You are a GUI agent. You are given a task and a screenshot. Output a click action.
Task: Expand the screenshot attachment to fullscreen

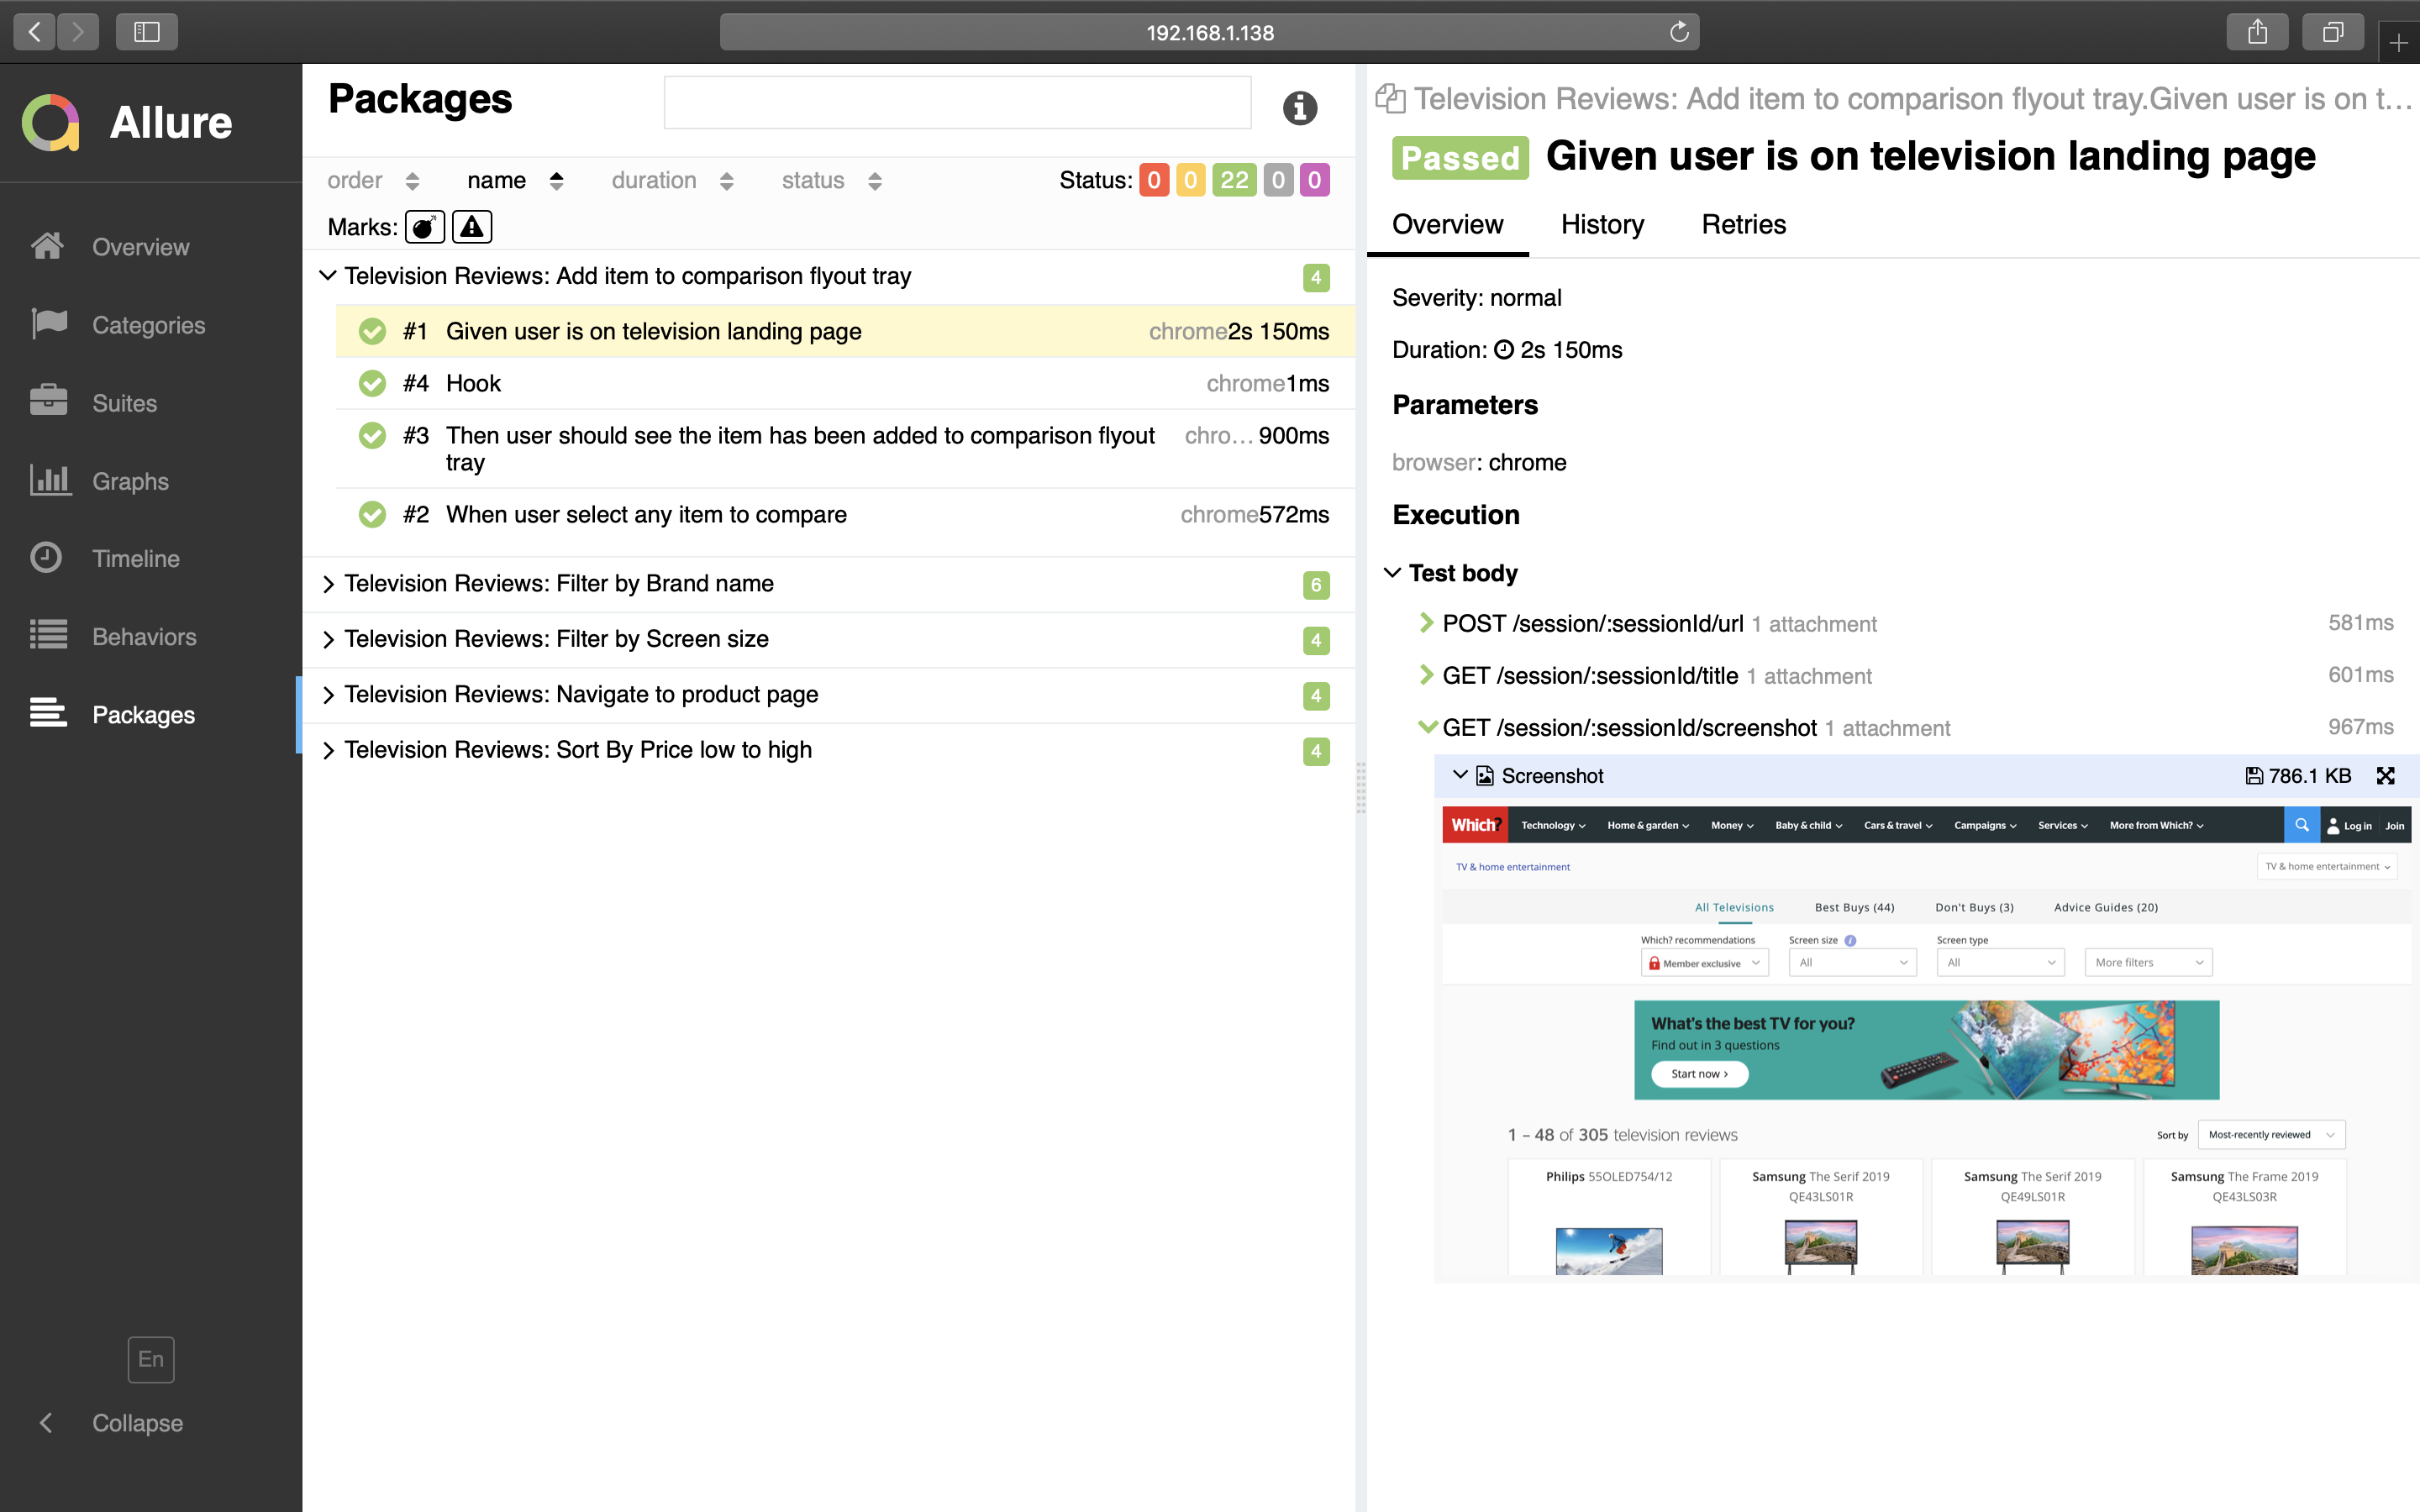[x=2386, y=775]
